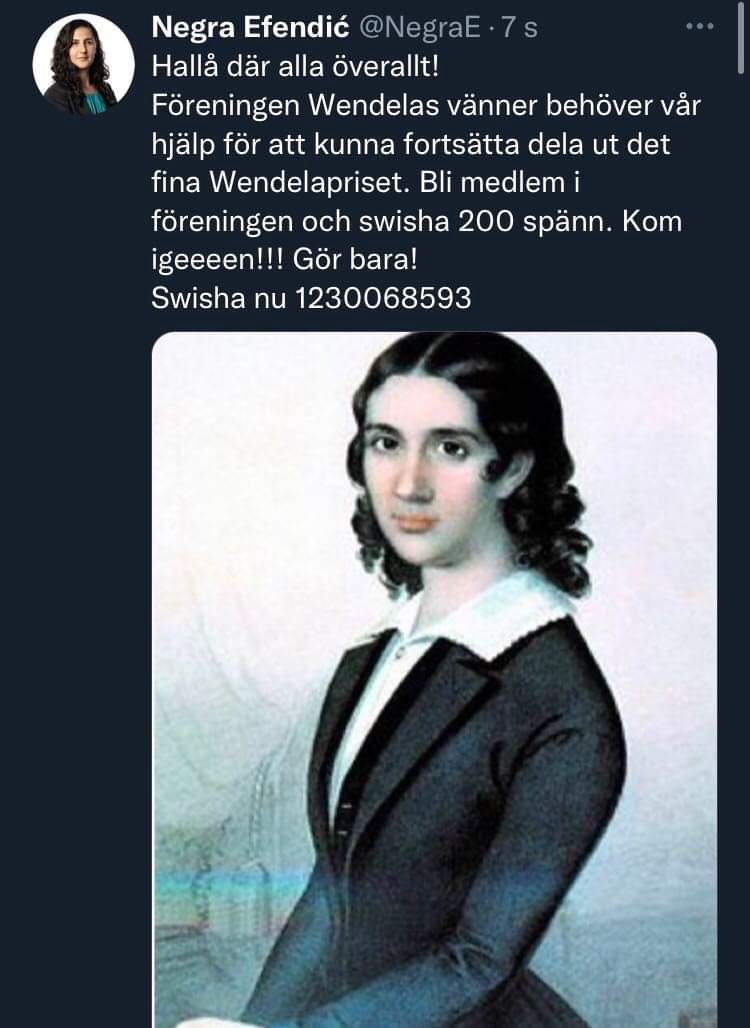This screenshot has height=1028, width=750.
Task: Open Negra Efendić's profile picture avatar
Action: (83, 65)
